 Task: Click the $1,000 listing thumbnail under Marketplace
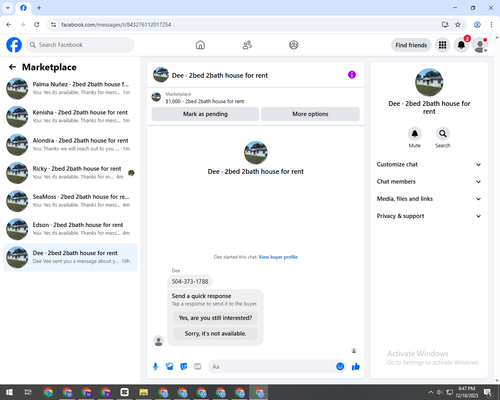156,97
